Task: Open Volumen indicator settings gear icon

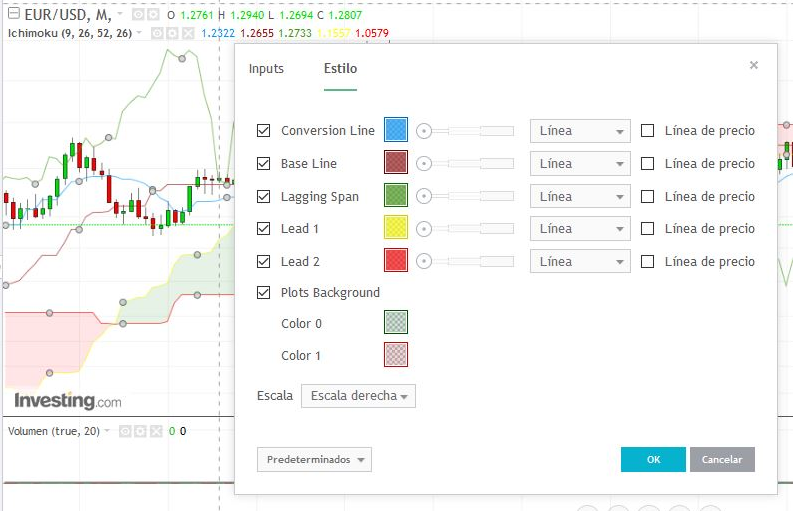Action: (x=141, y=431)
